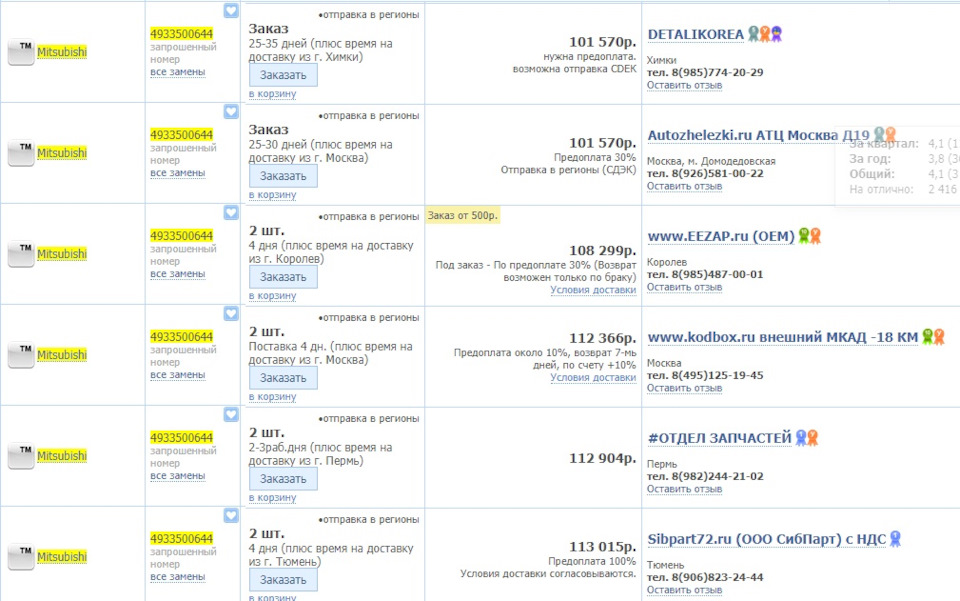
Task: Click TM brand icon in Sibpart72.ru row
Action: pos(21,557)
